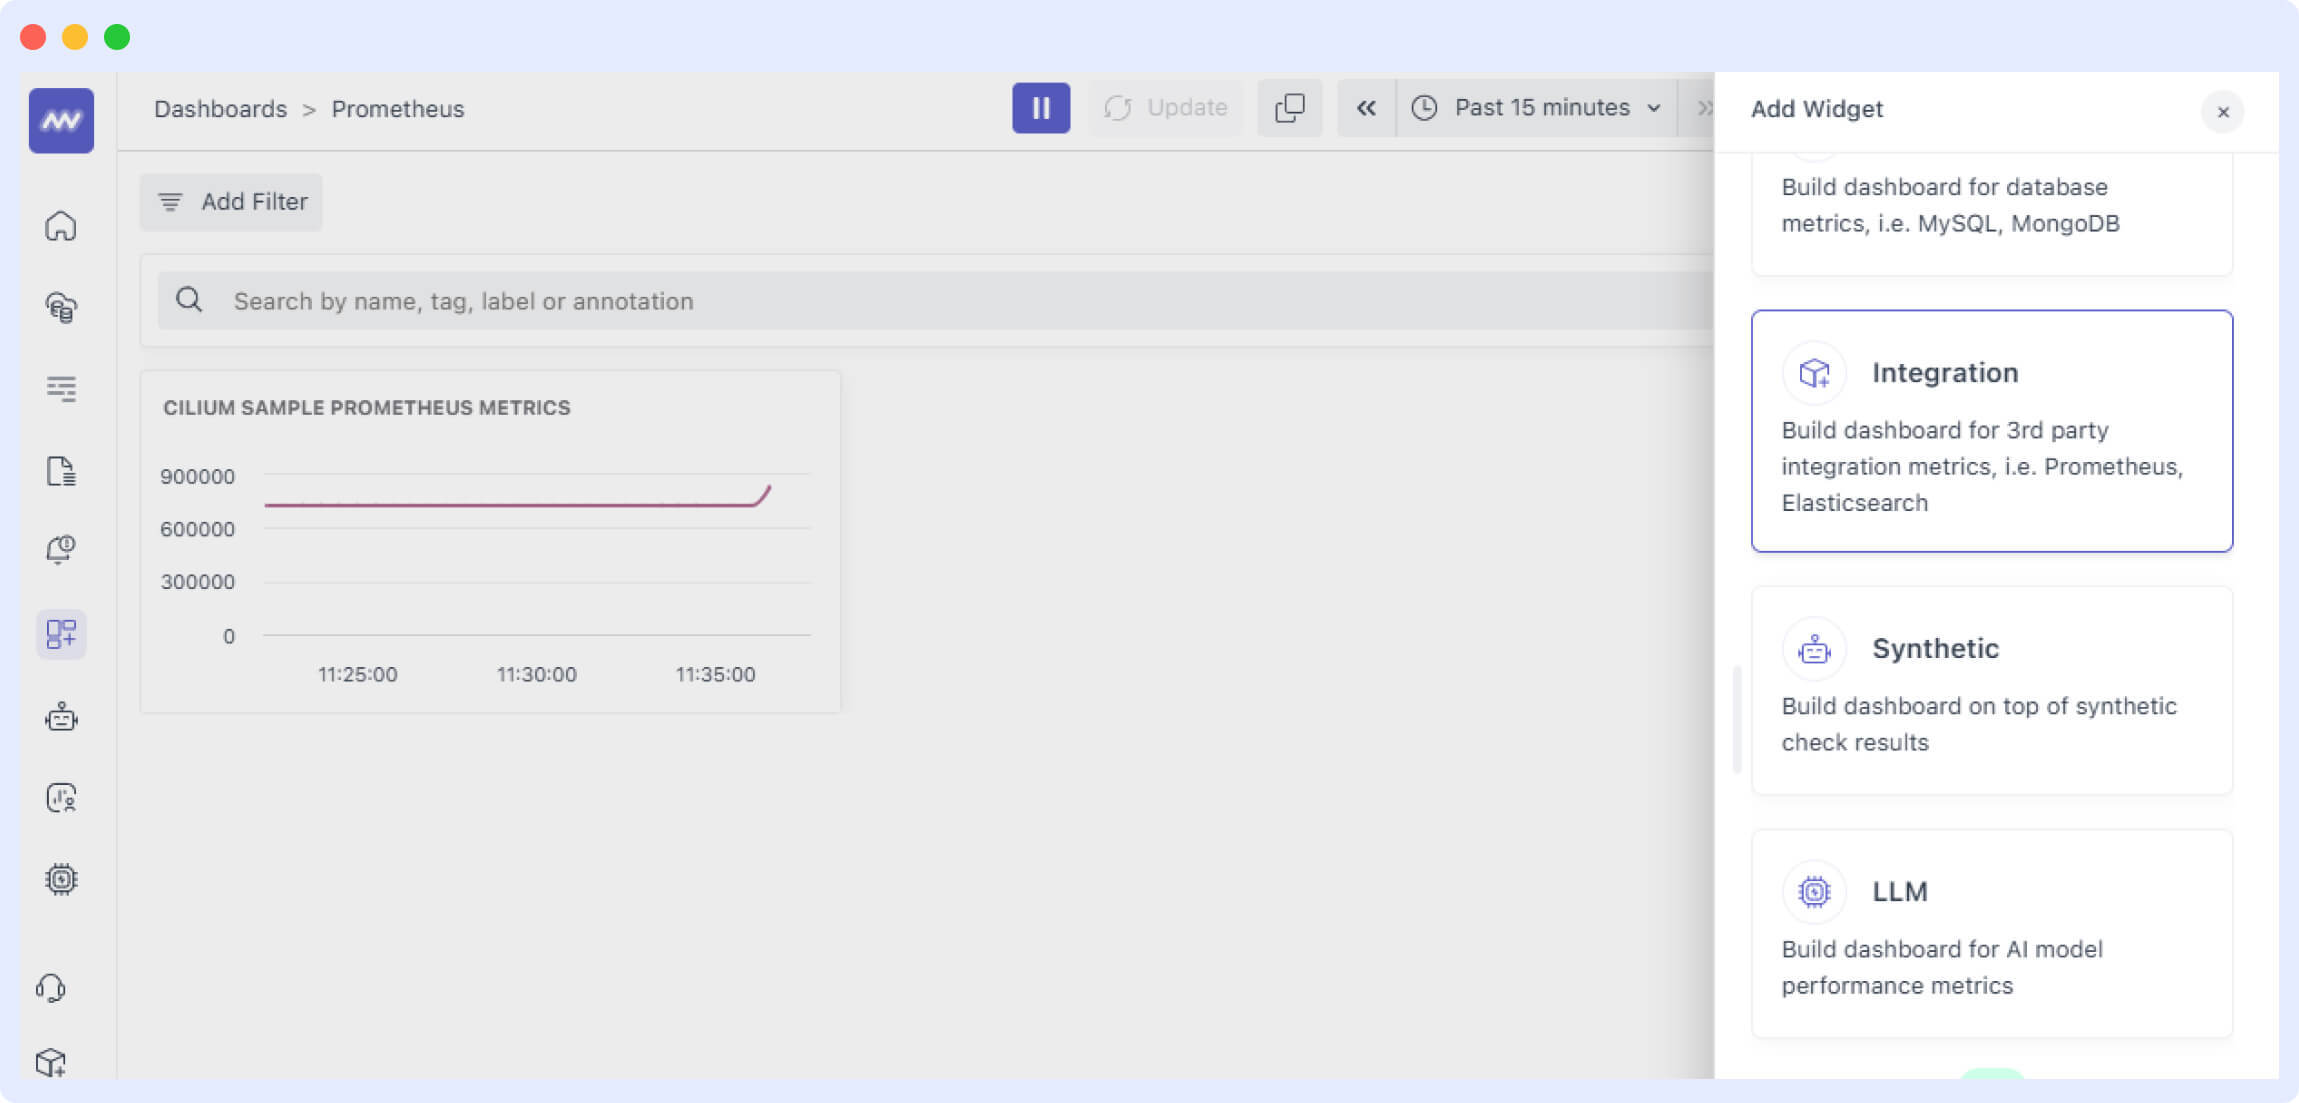
Task: Click the copy dashboard icon in toolbar
Action: click(x=1289, y=107)
